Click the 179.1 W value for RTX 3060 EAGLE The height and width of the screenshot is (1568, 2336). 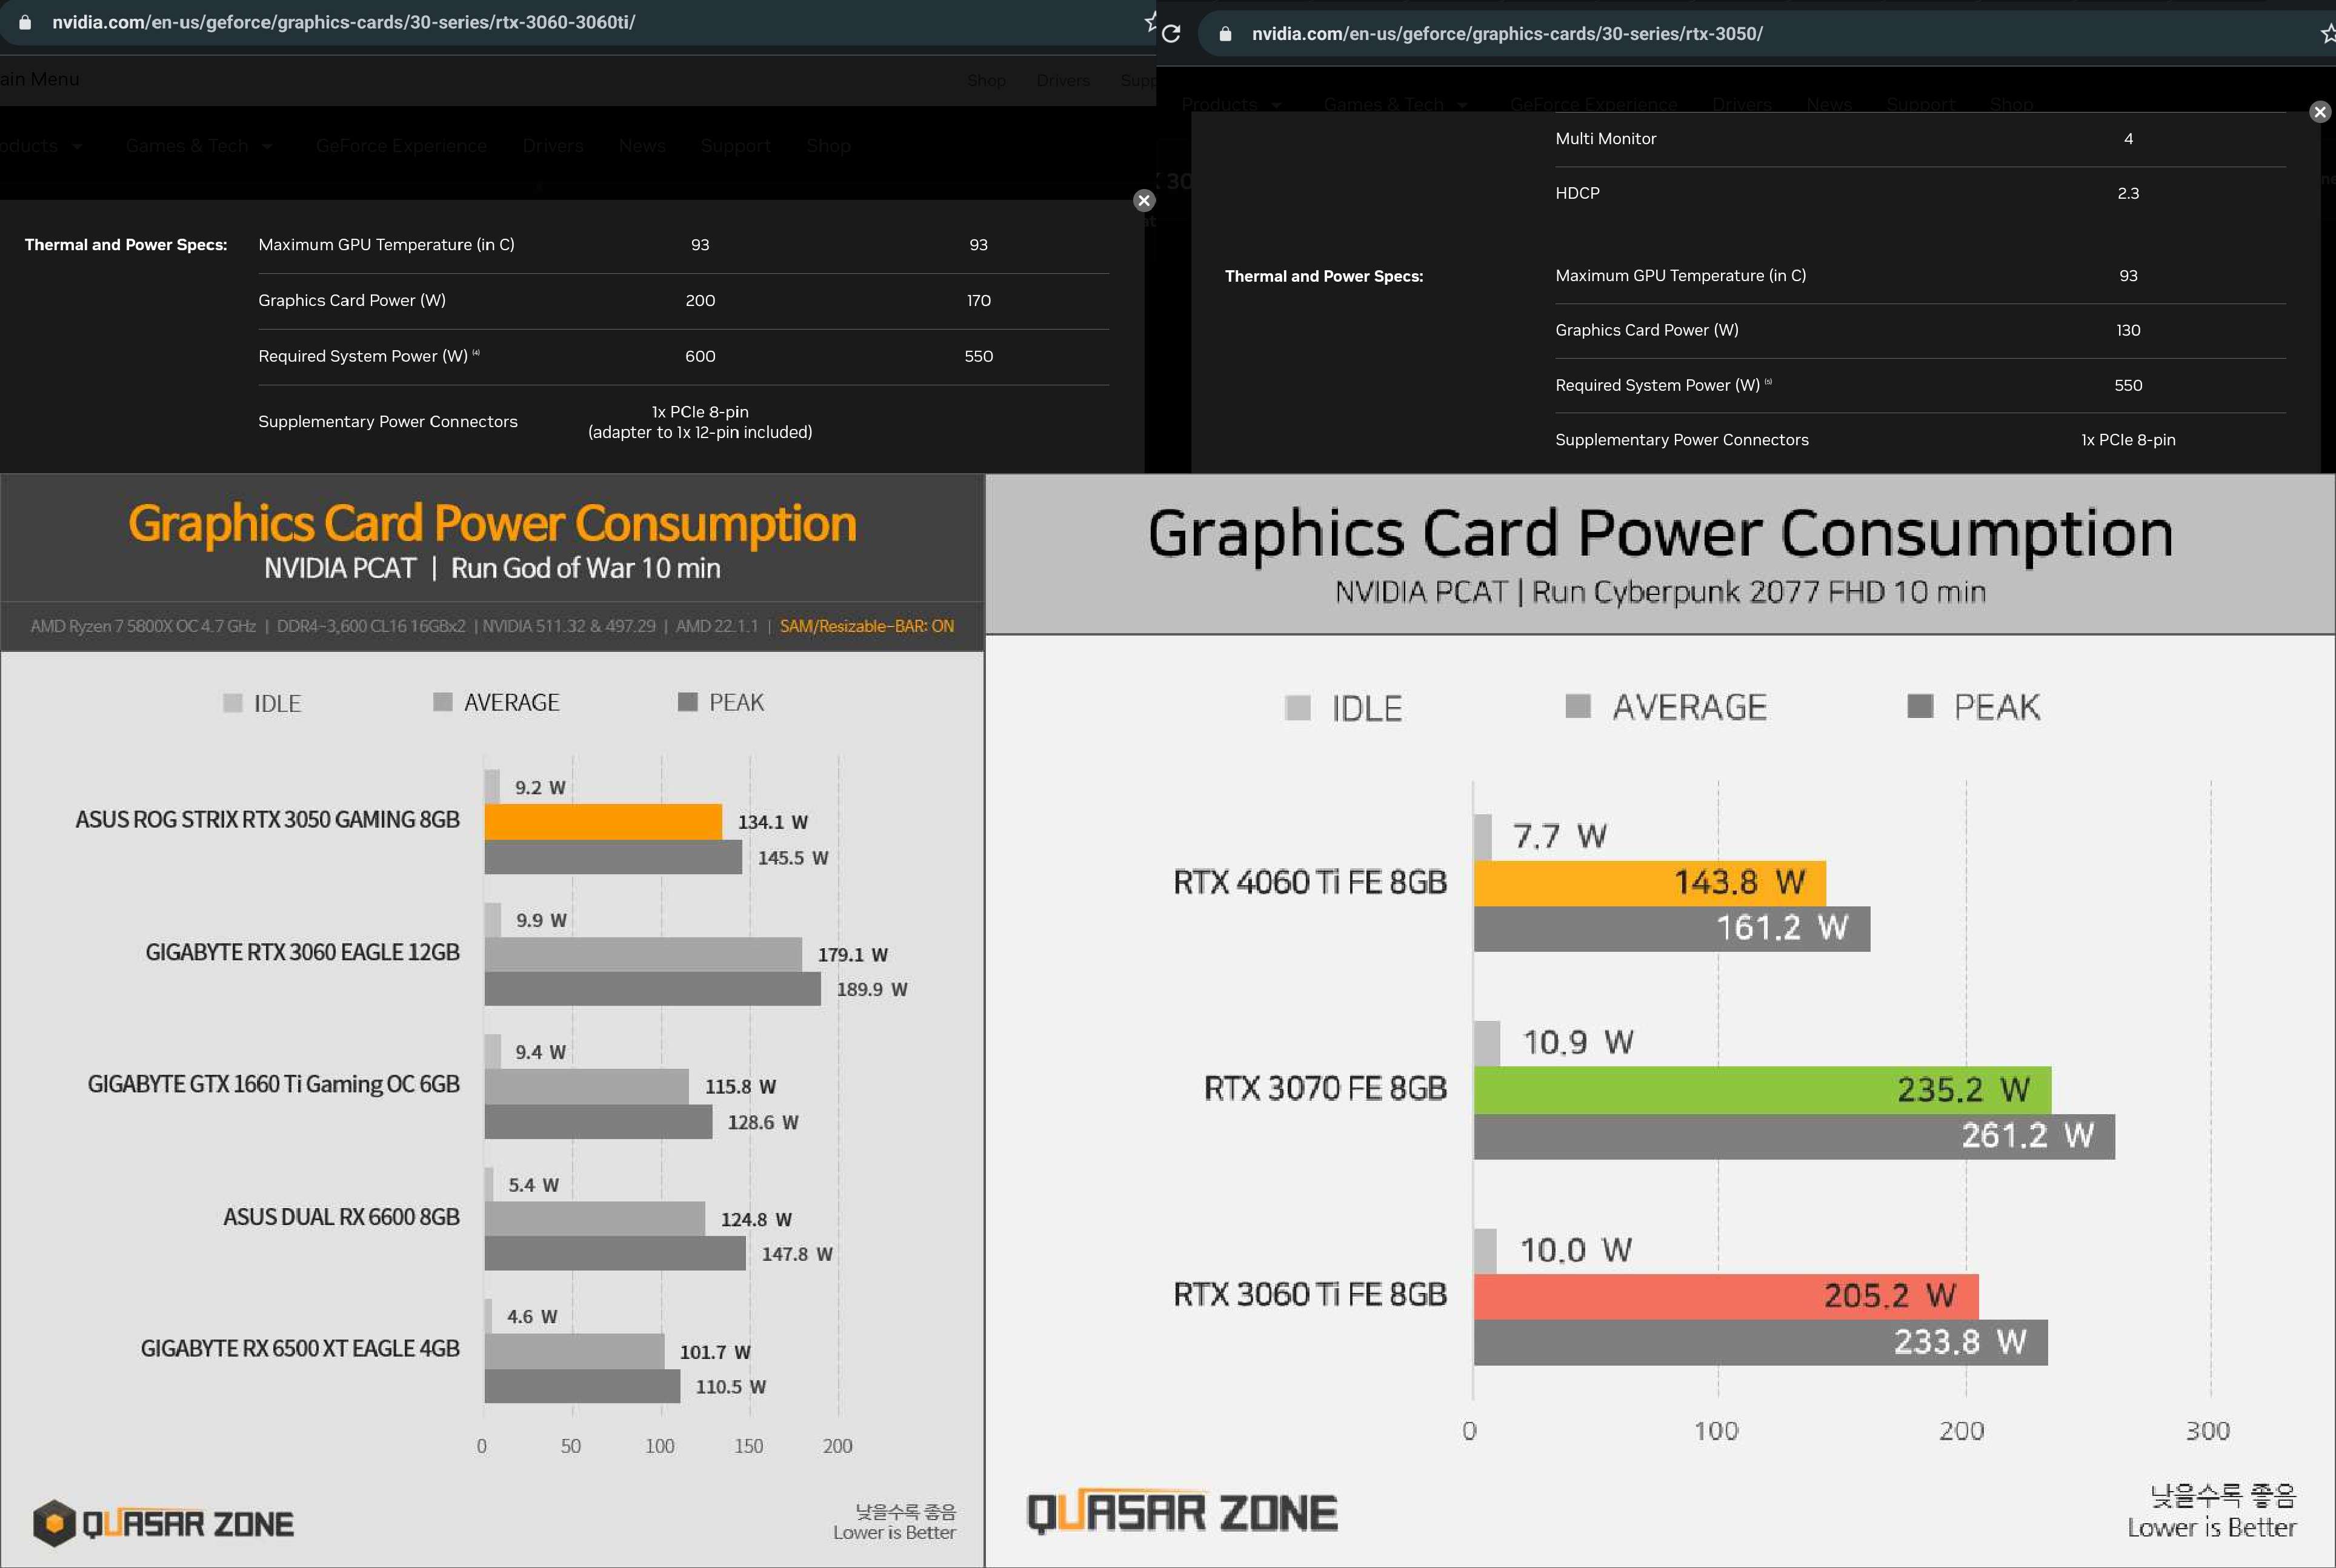pos(852,955)
